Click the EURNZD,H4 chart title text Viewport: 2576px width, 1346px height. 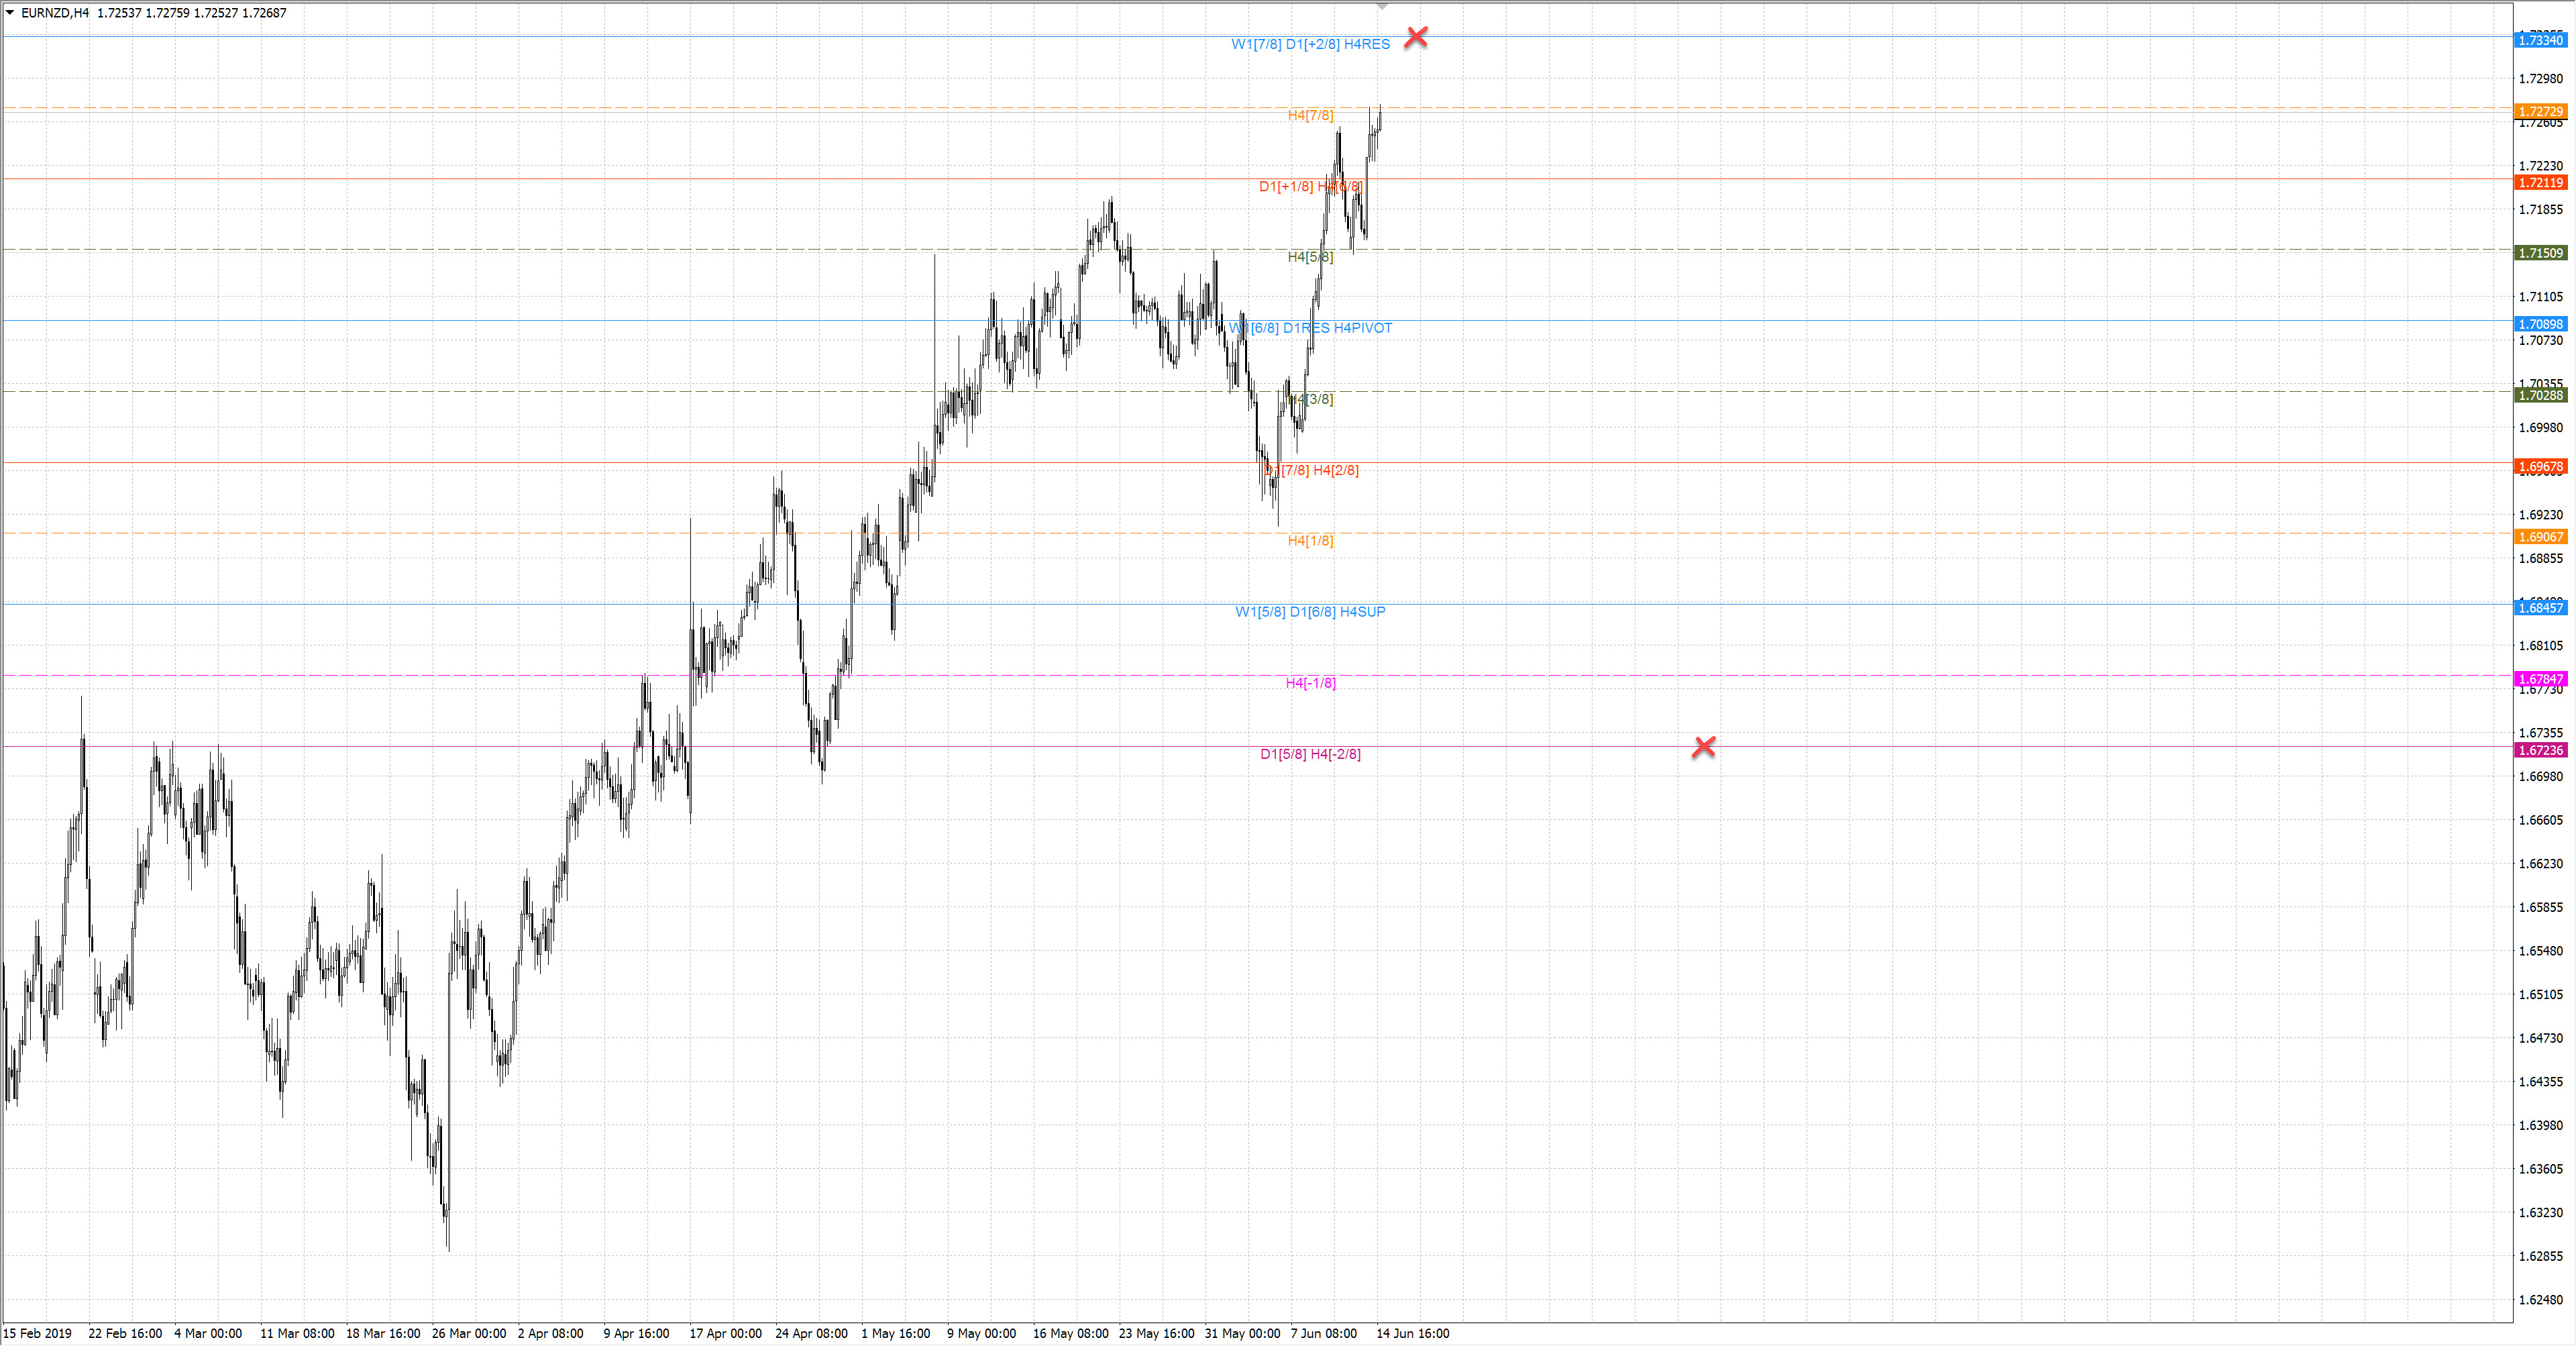pyautogui.click(x=55, y=13)
